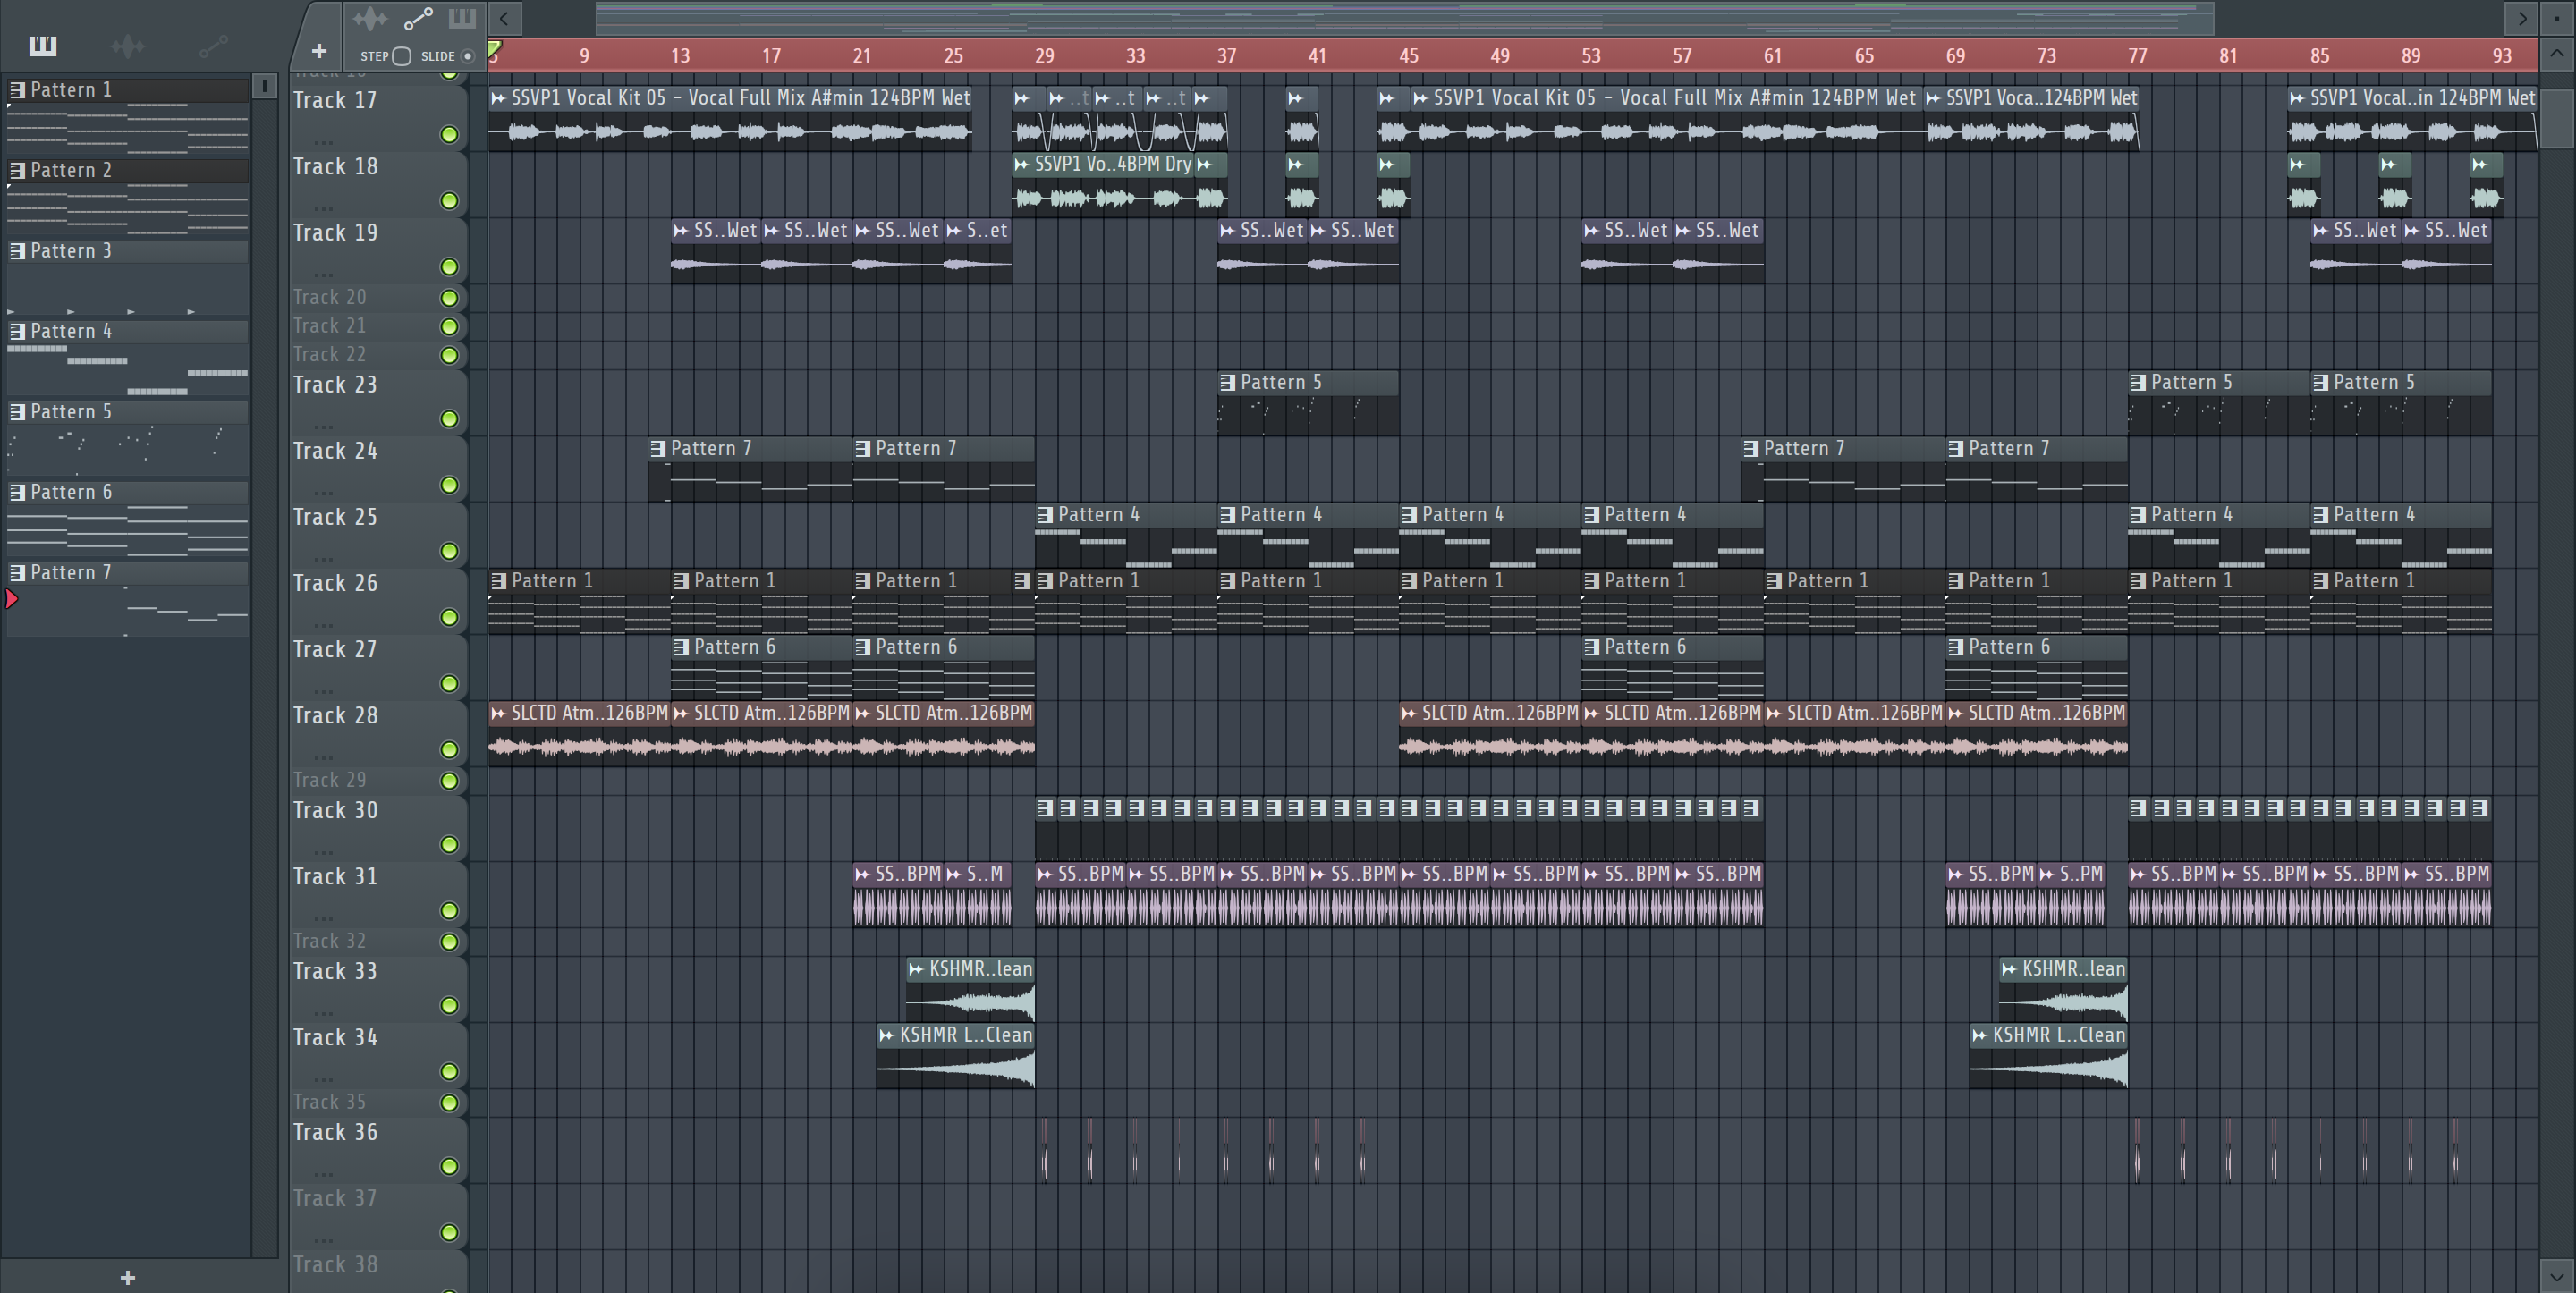Open clip menu of first SS..BPM clip on Track 31
The image size is (2576, 1293).
(862, 874)
